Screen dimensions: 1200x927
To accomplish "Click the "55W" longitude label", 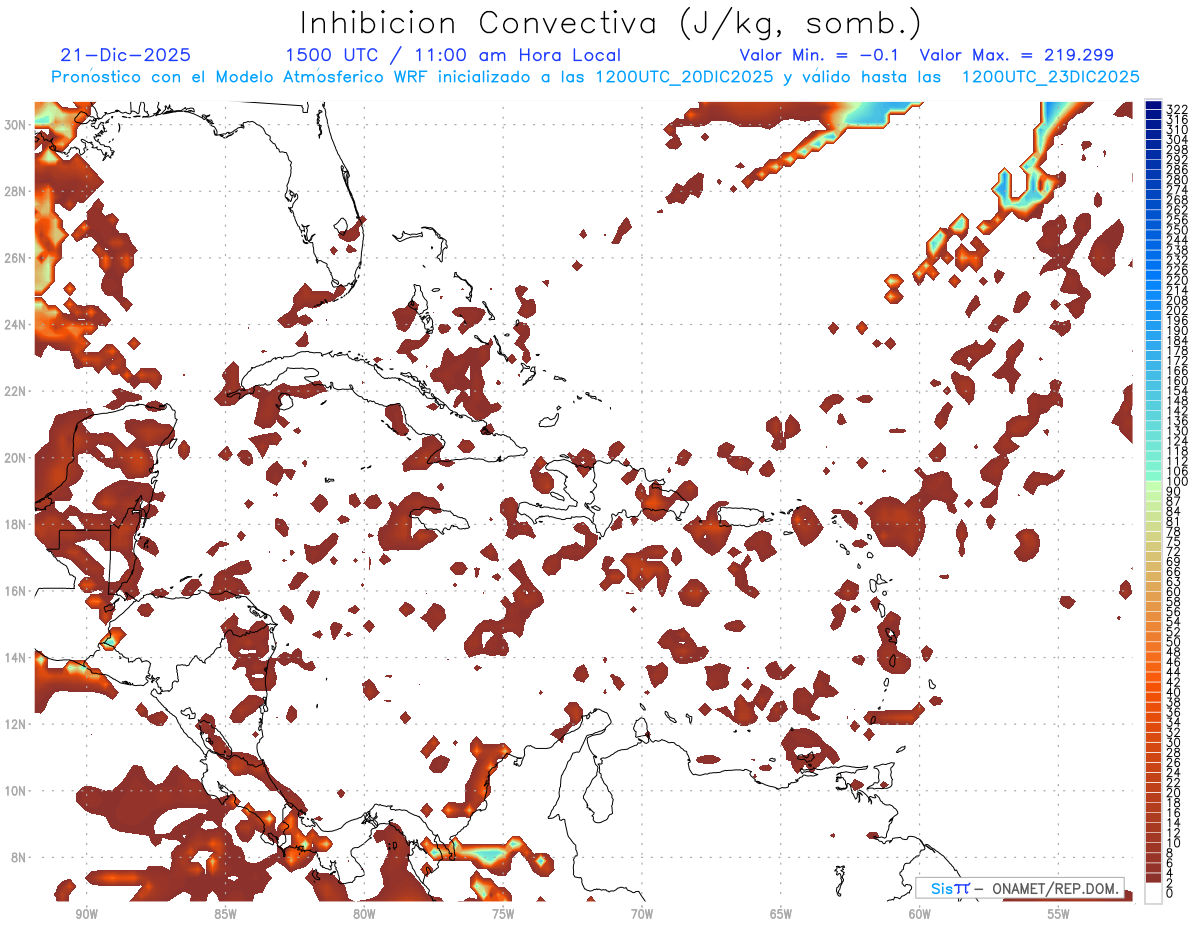I will pyautogui.click(x=1059, y=914).
